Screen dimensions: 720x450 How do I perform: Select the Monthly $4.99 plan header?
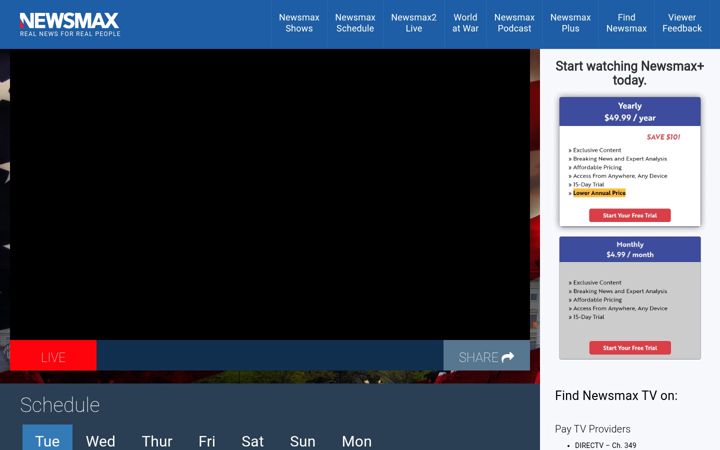pos(630,249)
